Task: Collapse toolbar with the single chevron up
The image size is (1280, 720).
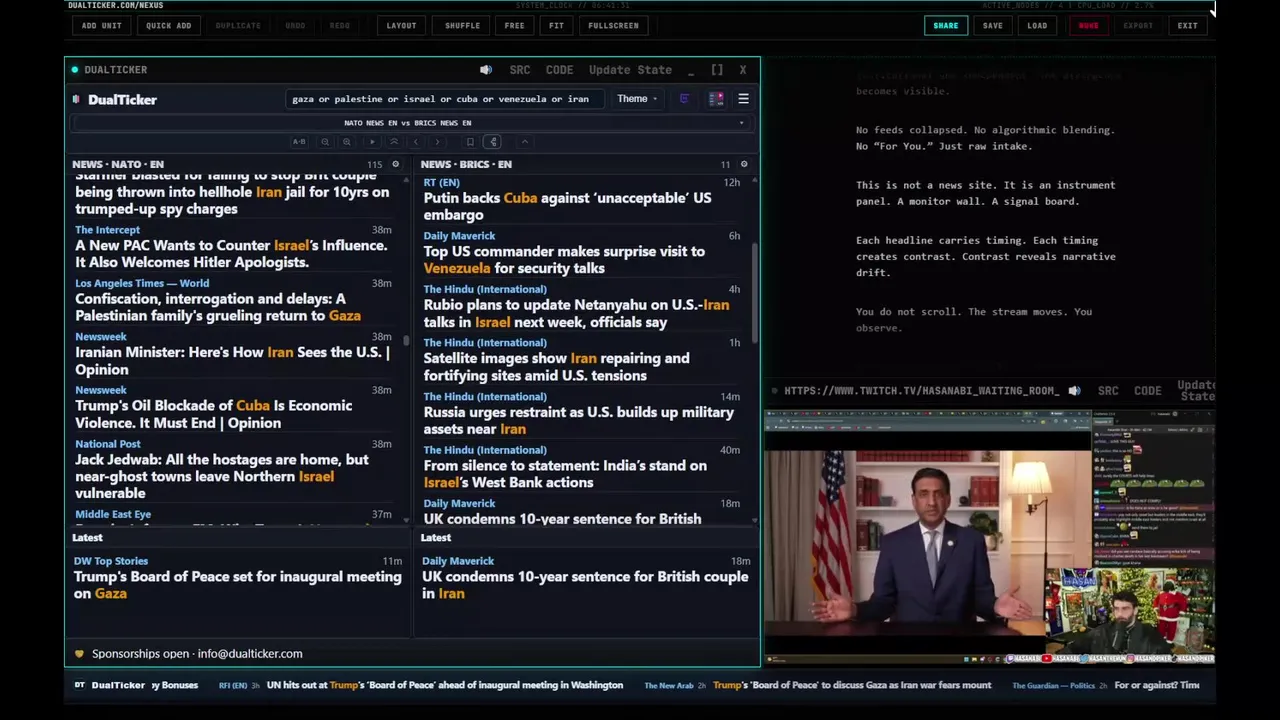Action: pyautogui.click(x=524, y=142)
